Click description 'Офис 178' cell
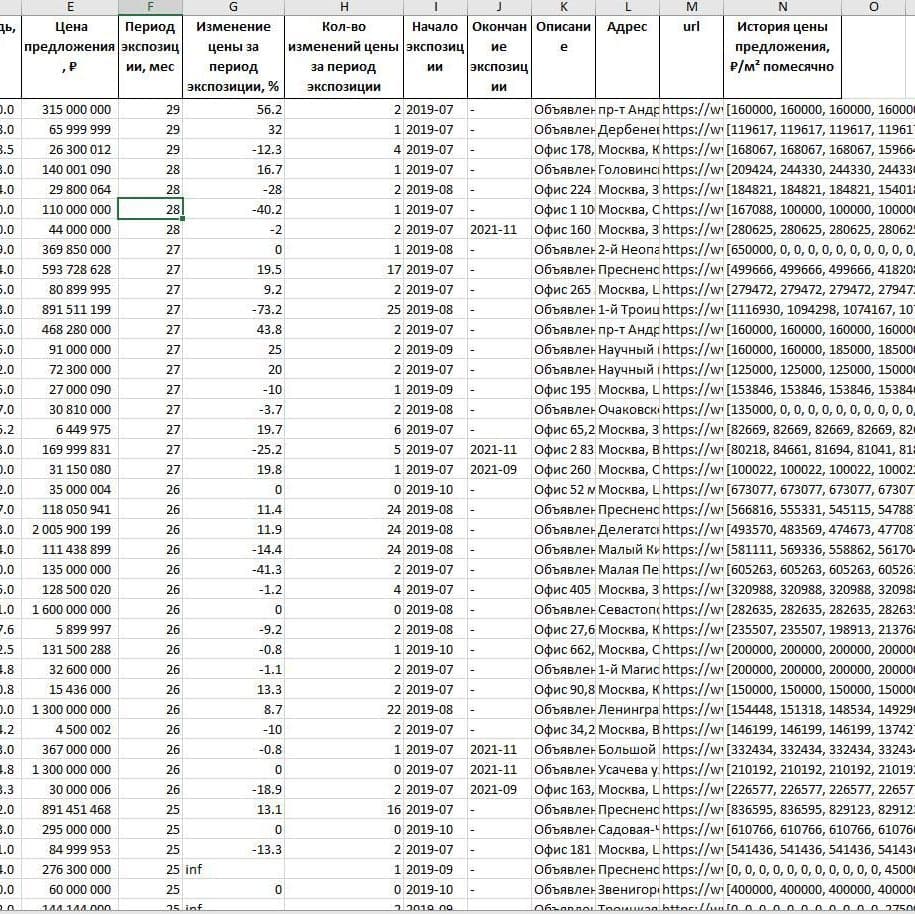This screenshot has height=914, width=915. (x=564, y=149)
